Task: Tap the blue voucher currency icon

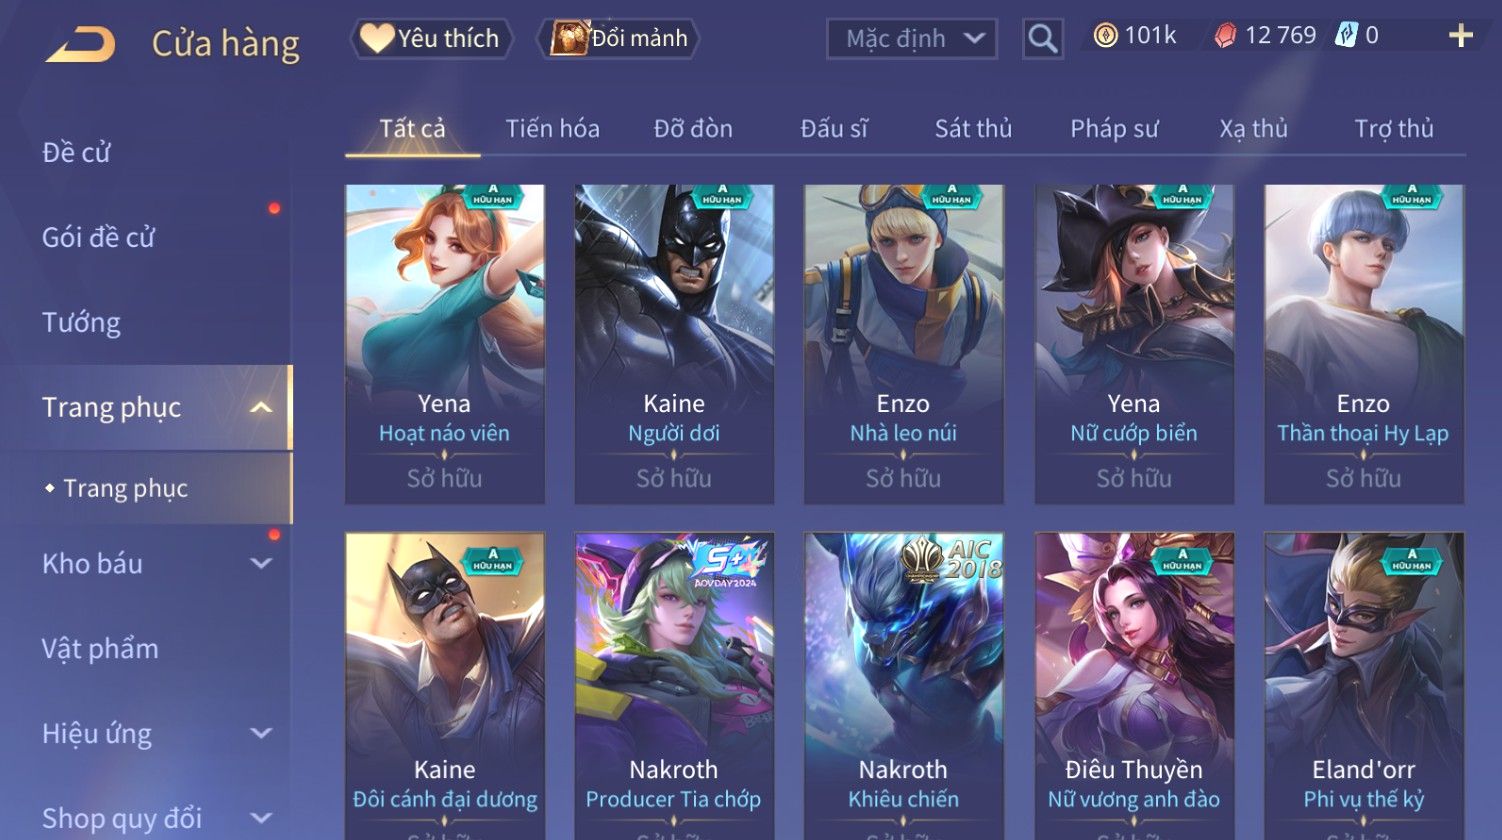Action: click(x=1346, y=36)
